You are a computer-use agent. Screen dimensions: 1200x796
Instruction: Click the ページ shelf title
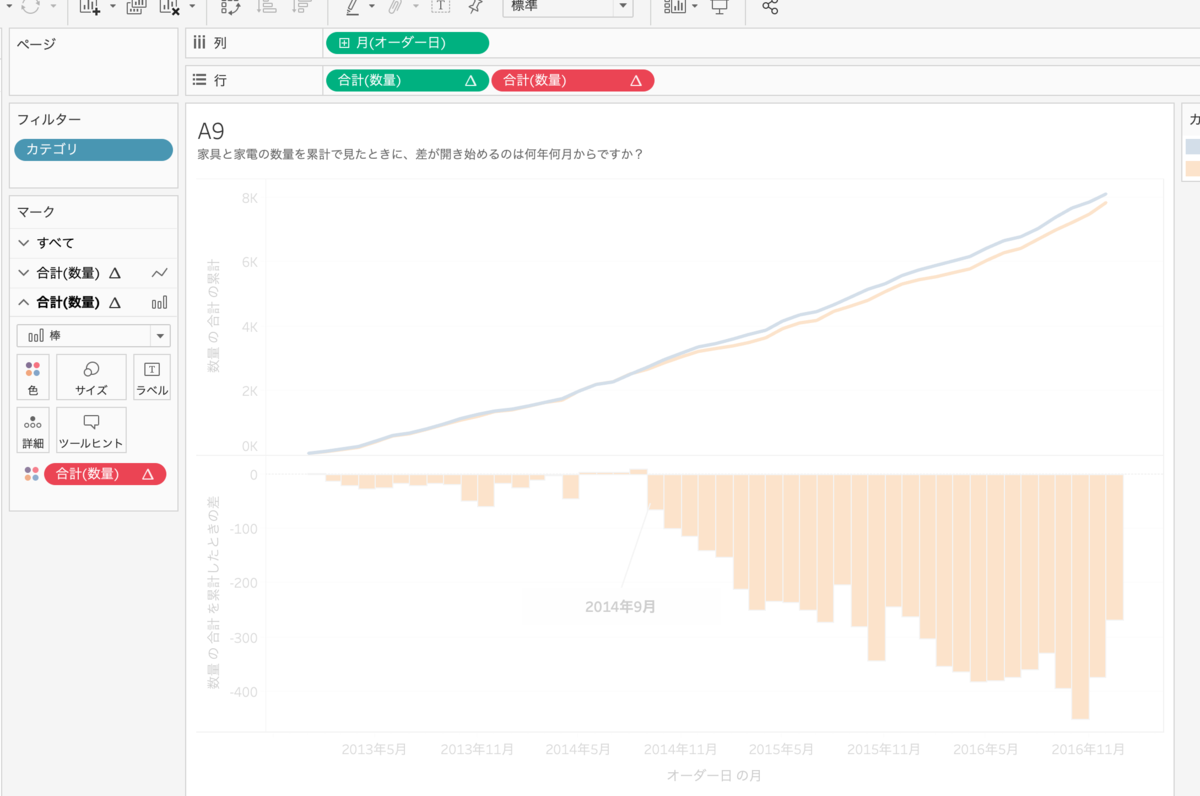coord(36,44)
